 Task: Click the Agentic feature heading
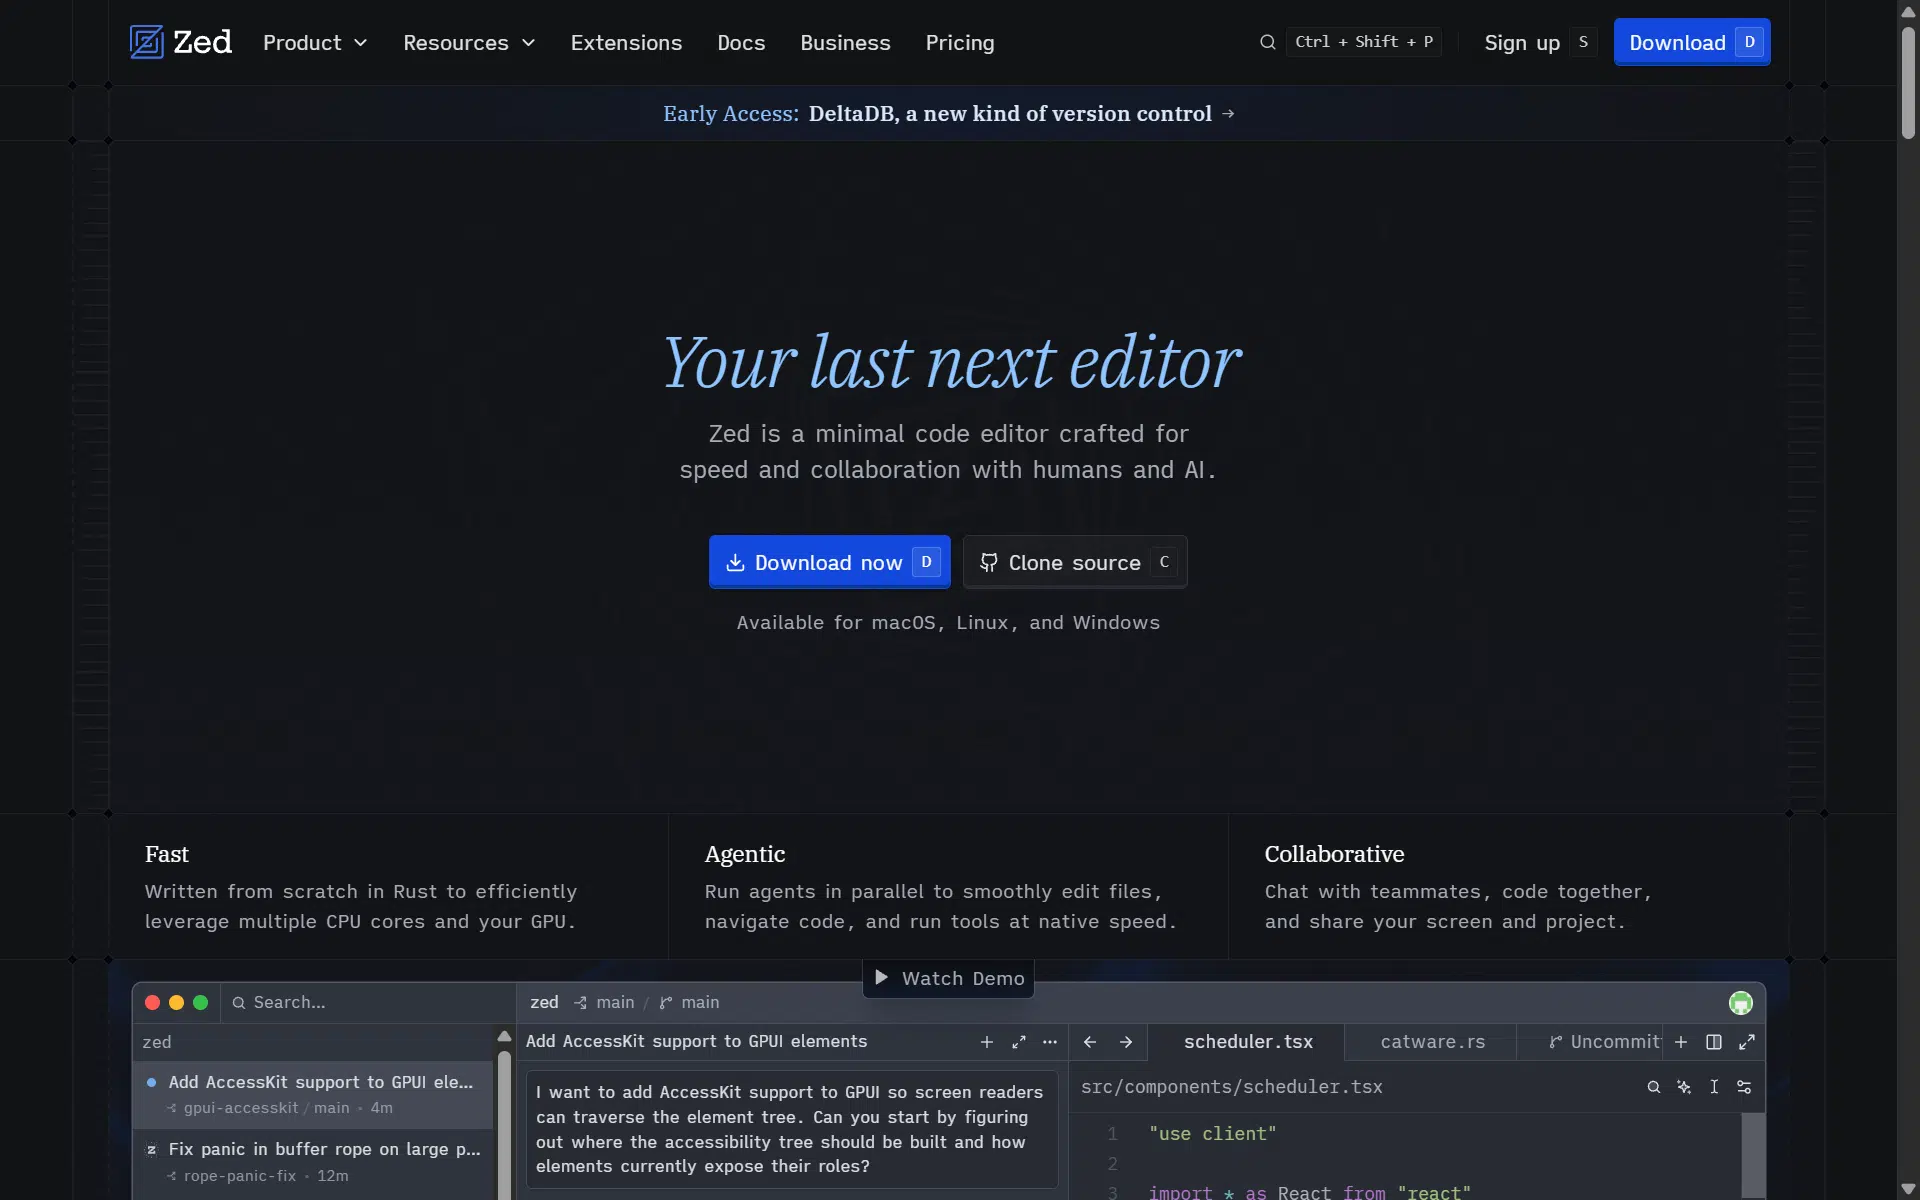click(x=744, y=854)
